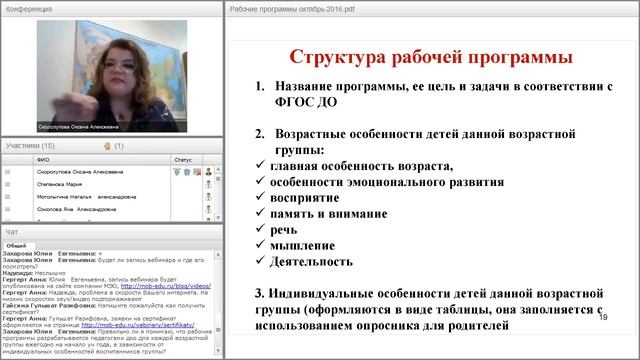640x360 pixels.
Task: Click the Статус column header
Action: [x=186, y=160]
